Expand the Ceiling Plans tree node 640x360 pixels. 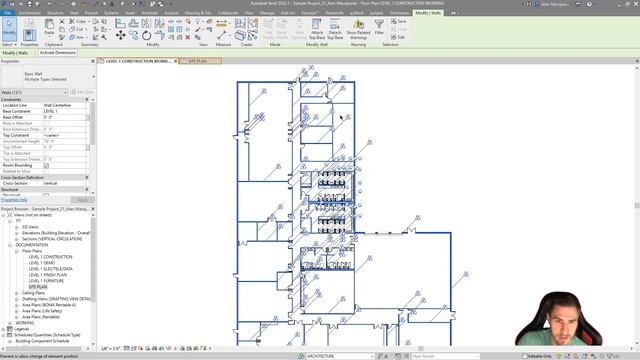pos(17,293)
